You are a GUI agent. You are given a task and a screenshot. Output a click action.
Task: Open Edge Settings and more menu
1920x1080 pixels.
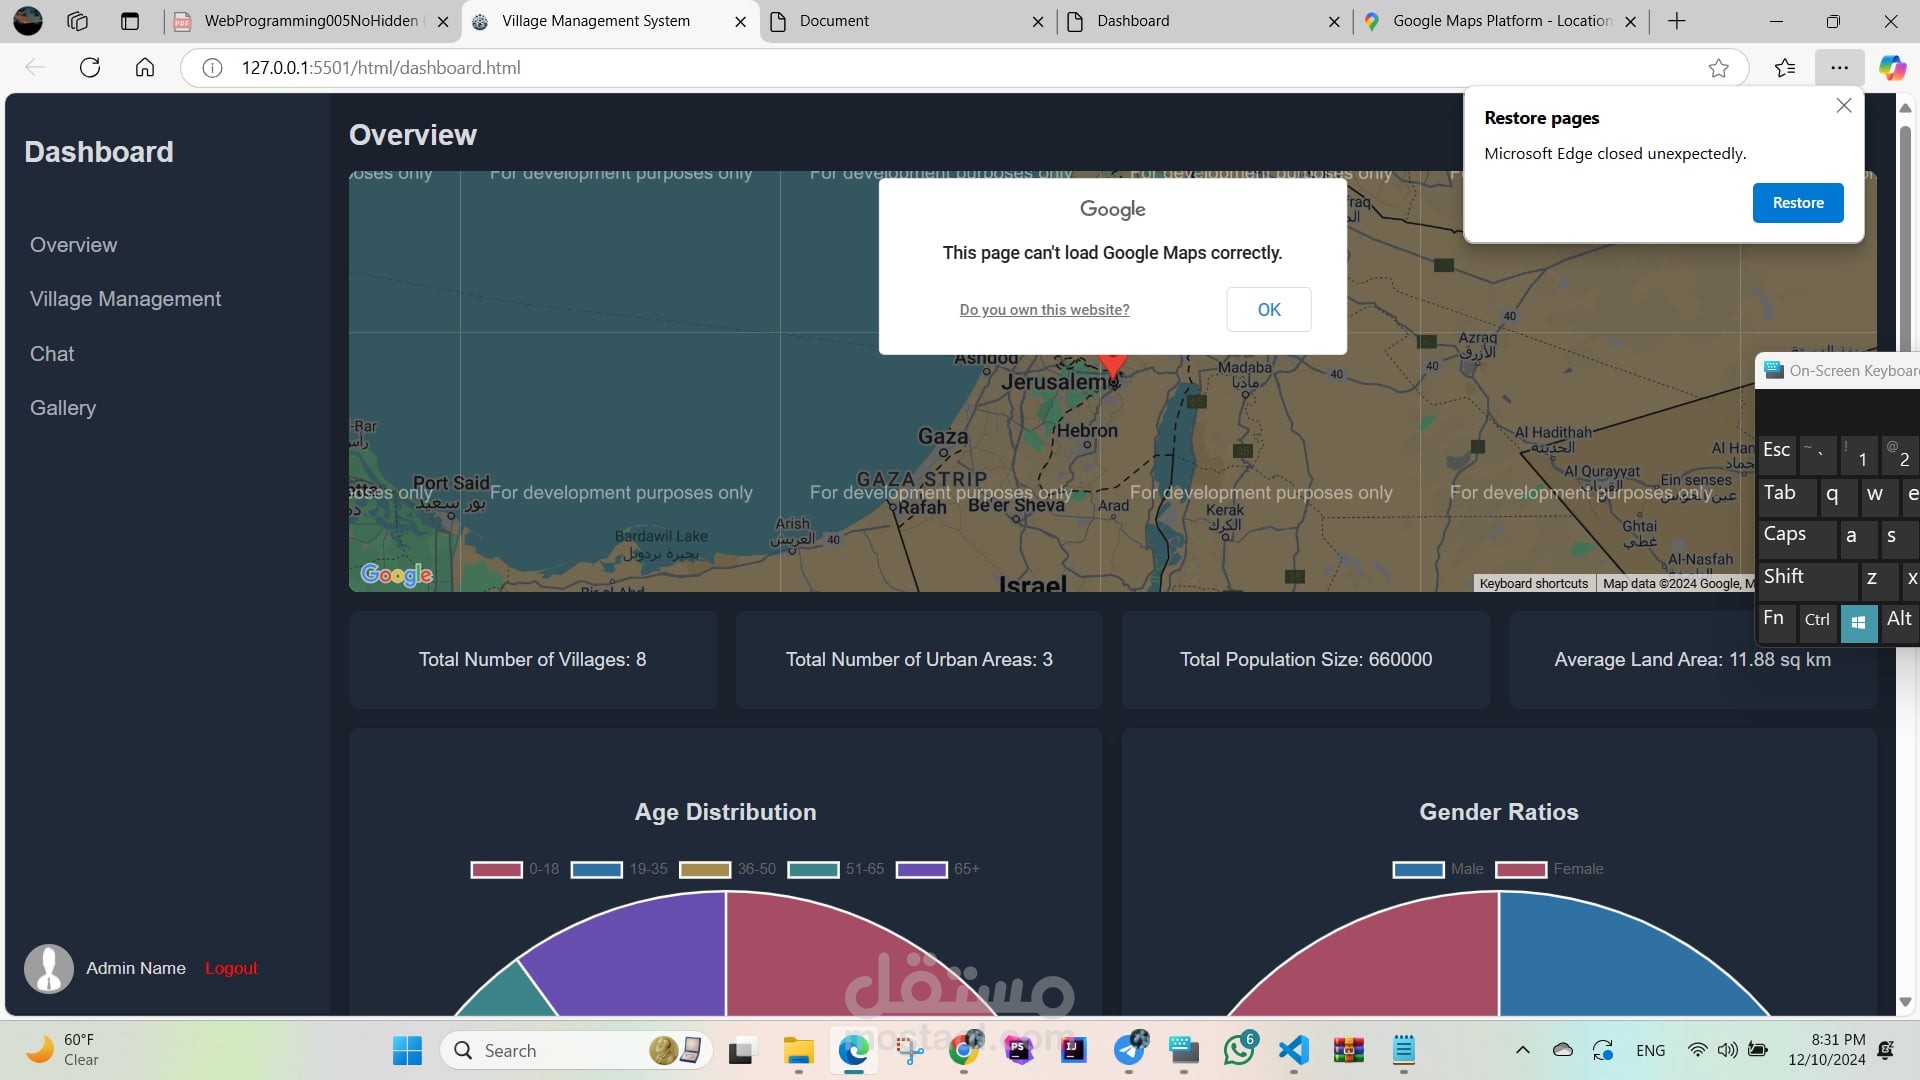click(1839, 68)
